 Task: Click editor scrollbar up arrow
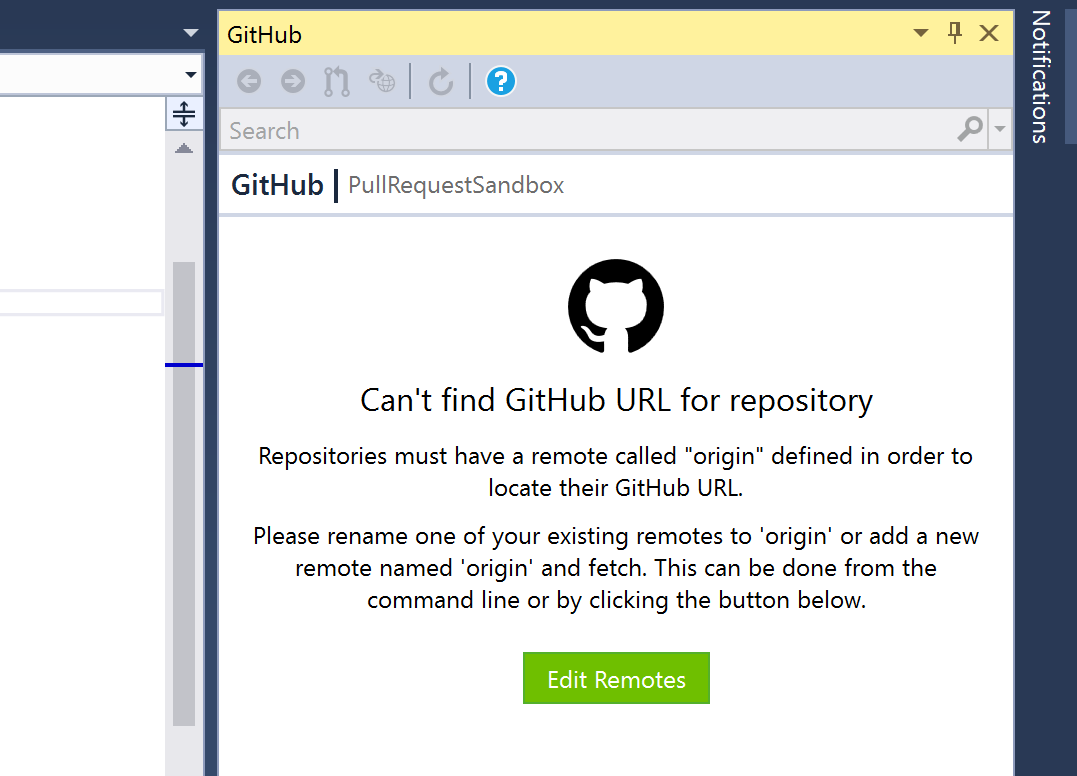pyautogui.click(x=183, y=148)
